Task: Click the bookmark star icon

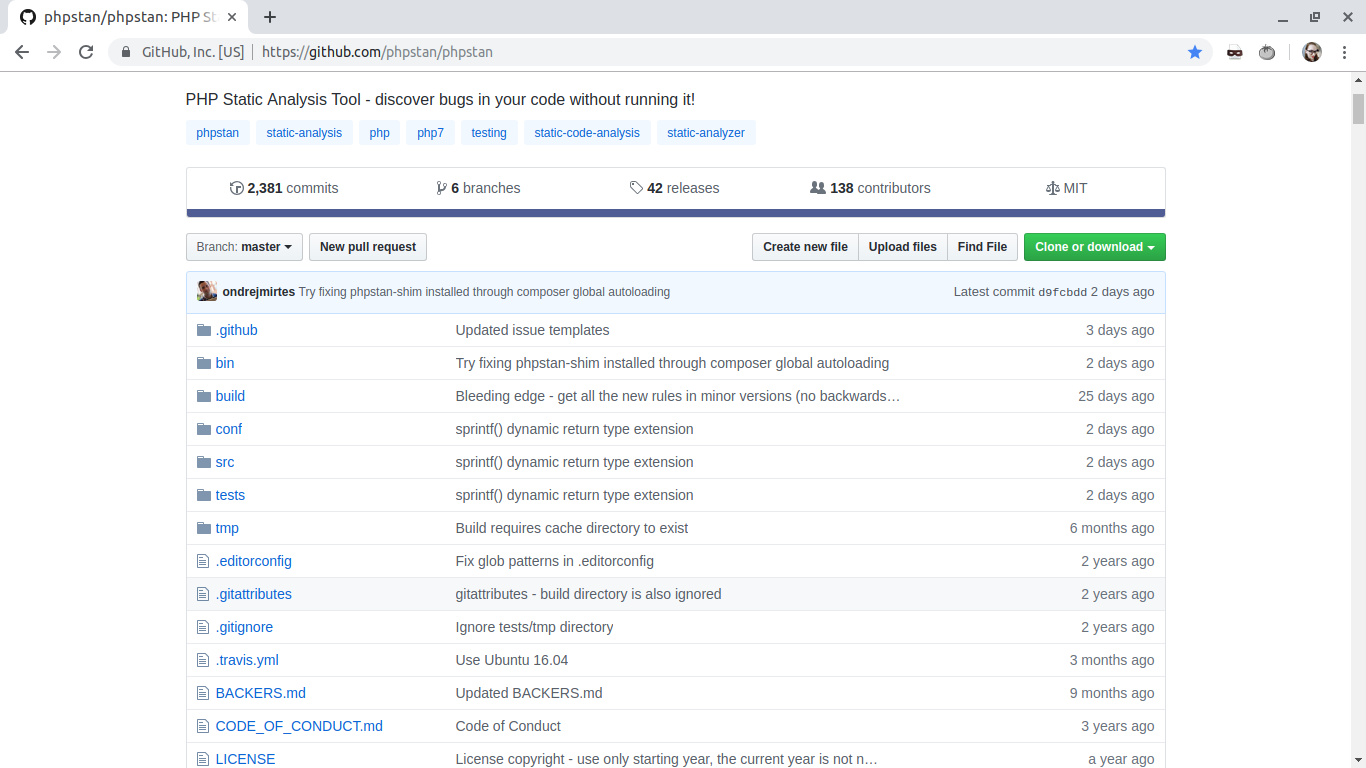Action: 1195,52
